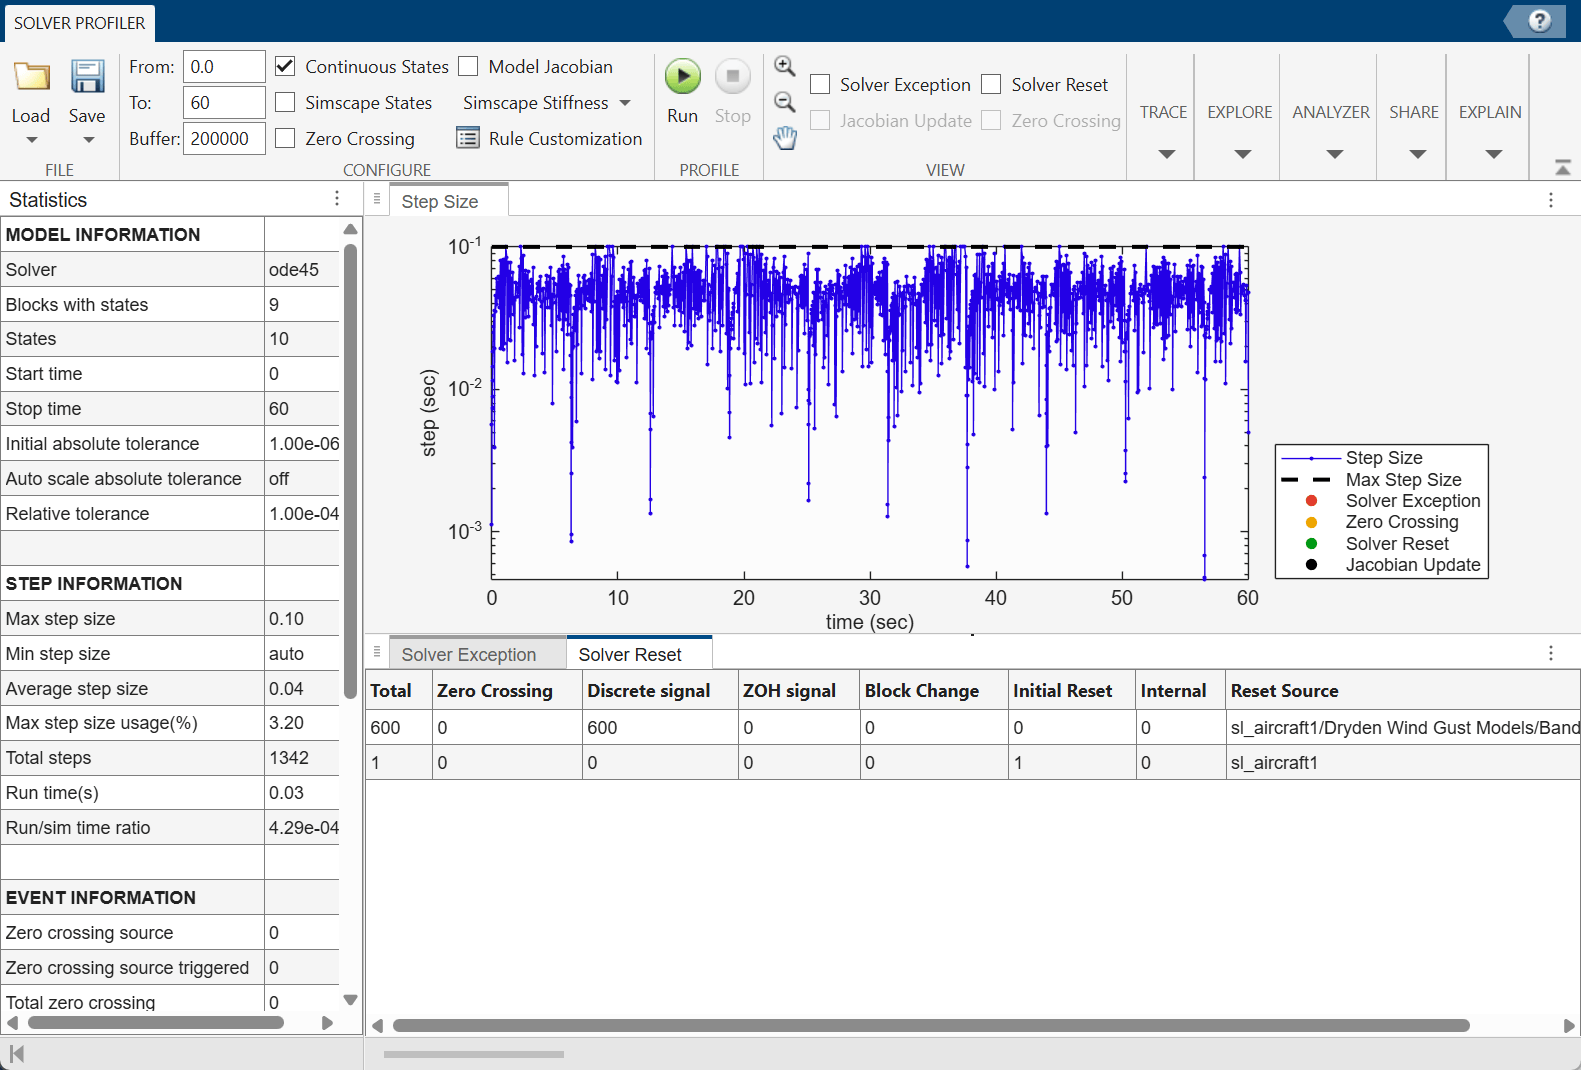Viewport: 1581px width, 1070px height.
Task: Click Statistics scroll down arrow
Action: click(x=350, y=999)
